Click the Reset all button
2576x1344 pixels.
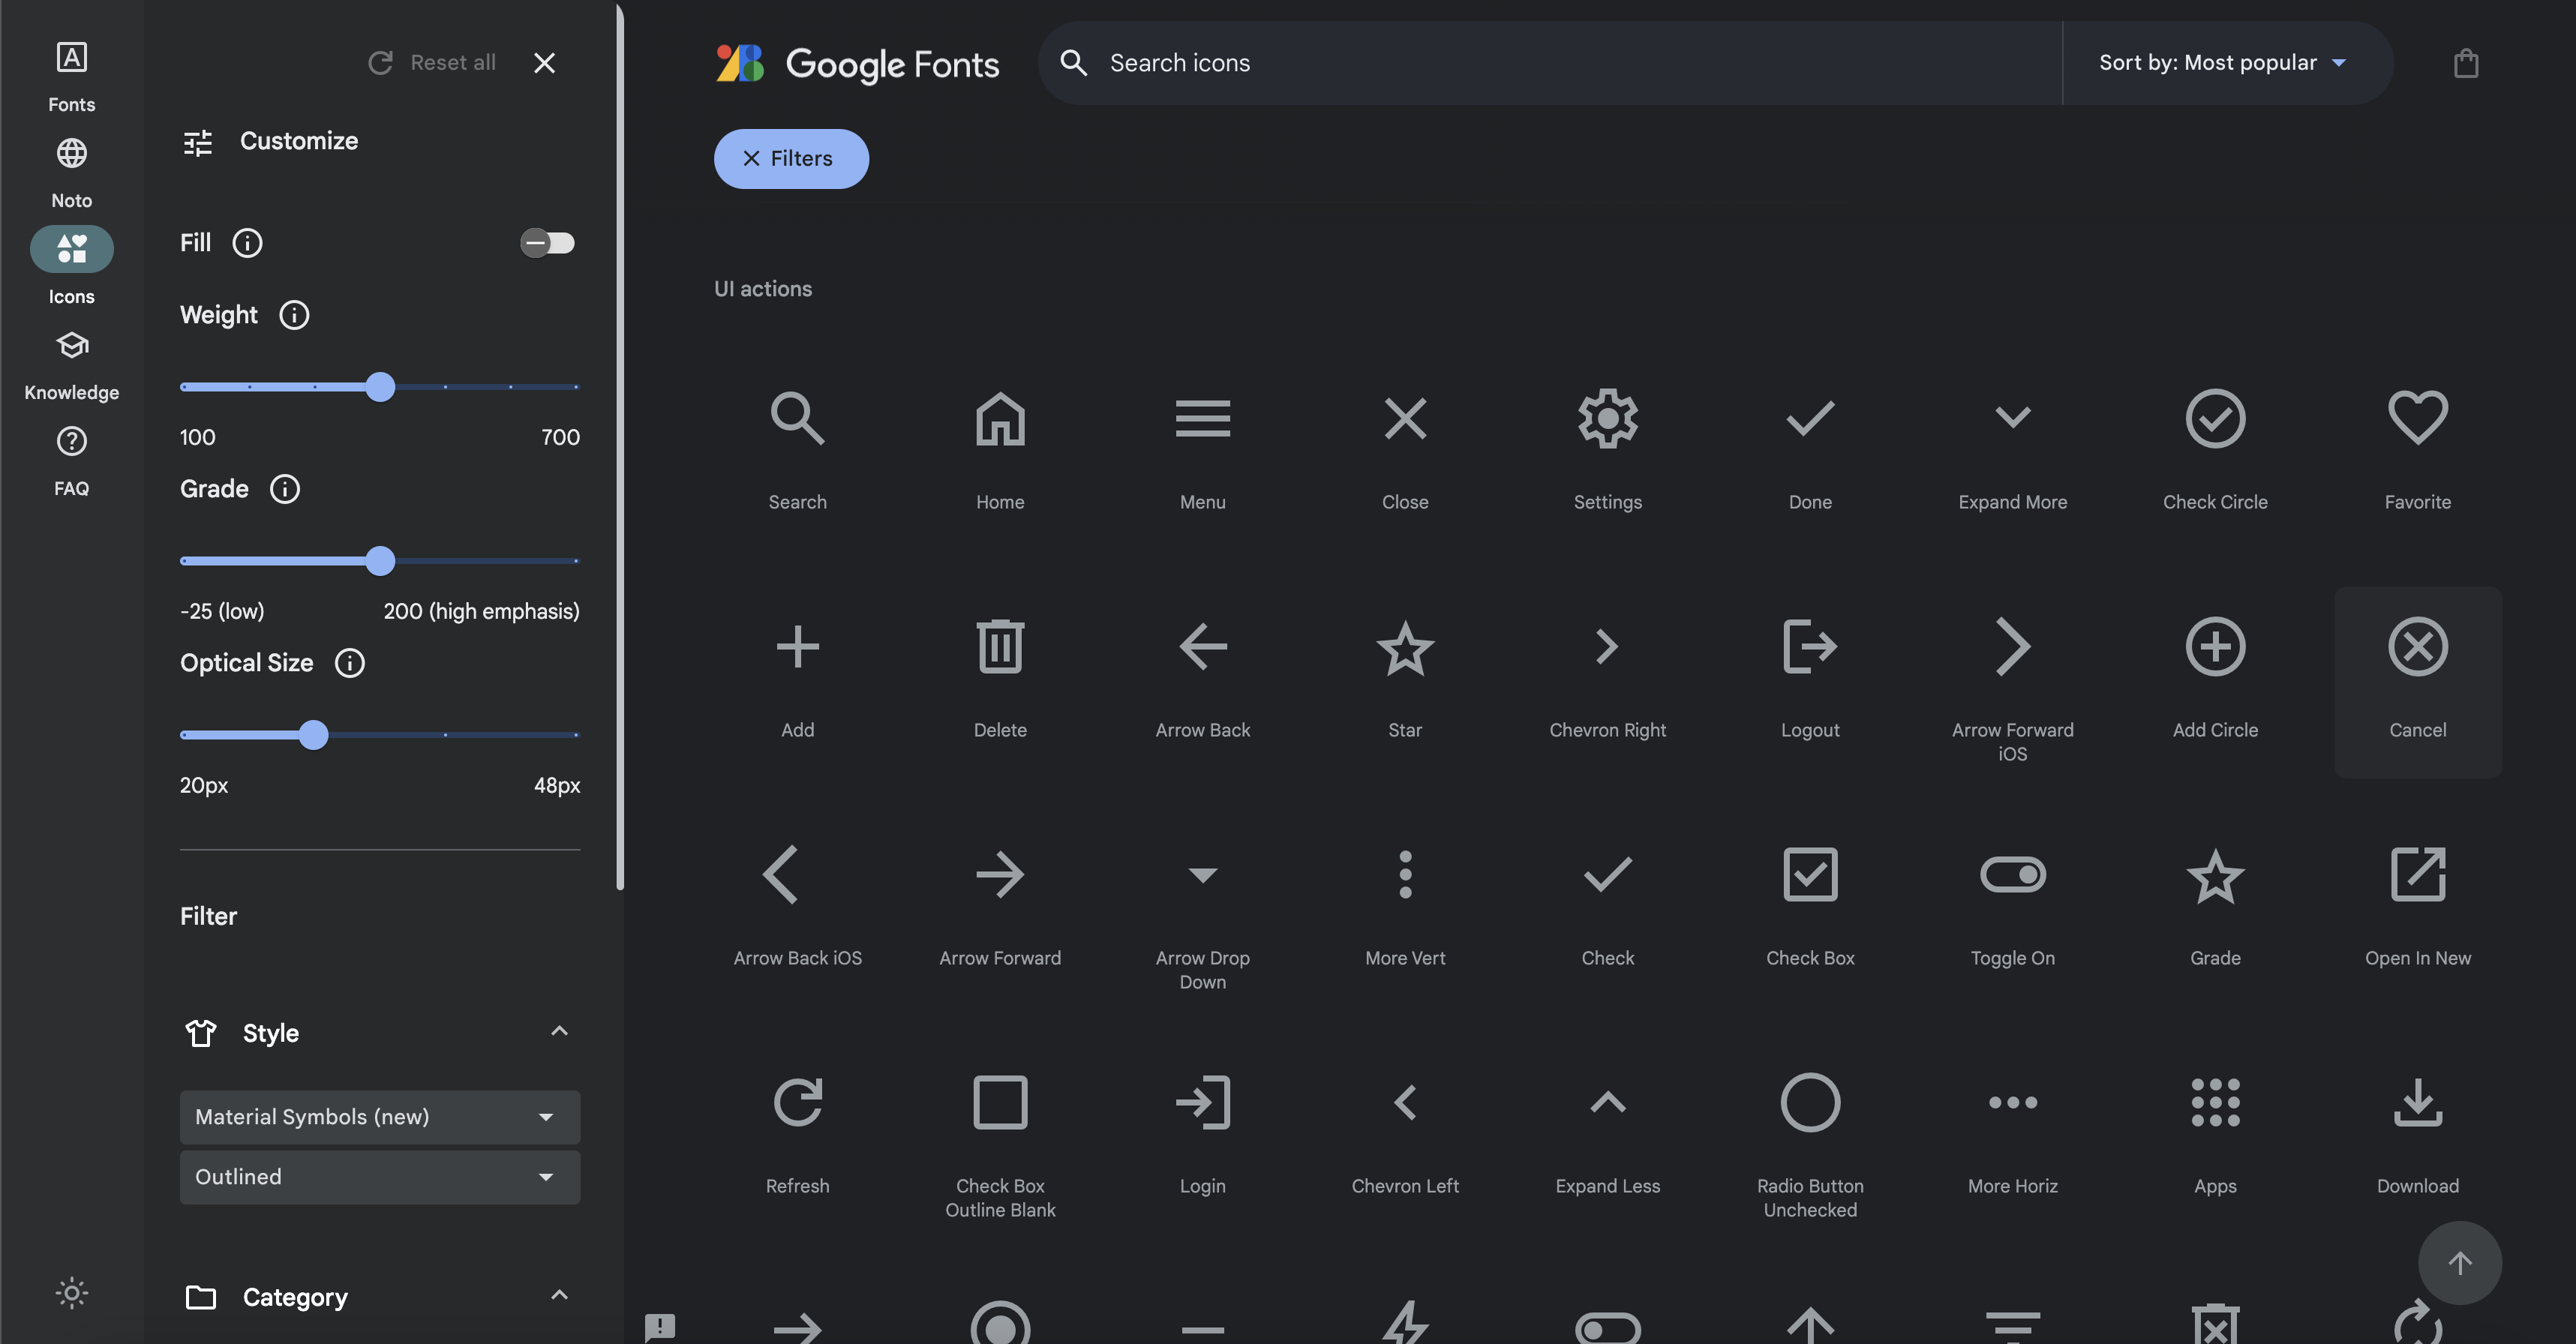pyautogui.click(x=432, y=63)
